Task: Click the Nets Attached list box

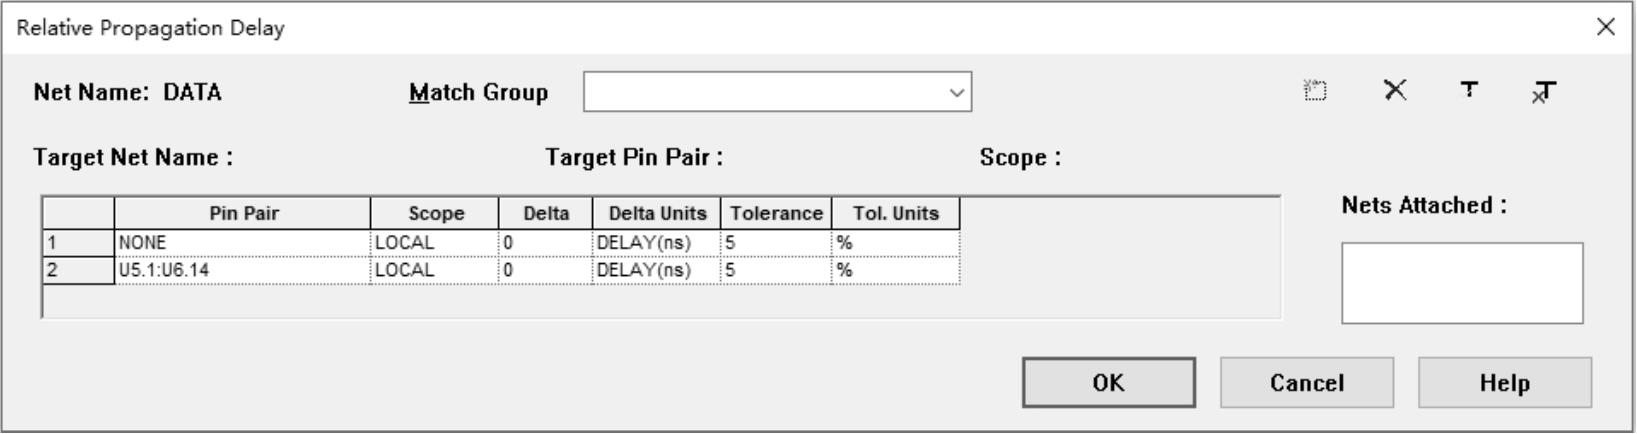Action: (x=1462, y=283)
